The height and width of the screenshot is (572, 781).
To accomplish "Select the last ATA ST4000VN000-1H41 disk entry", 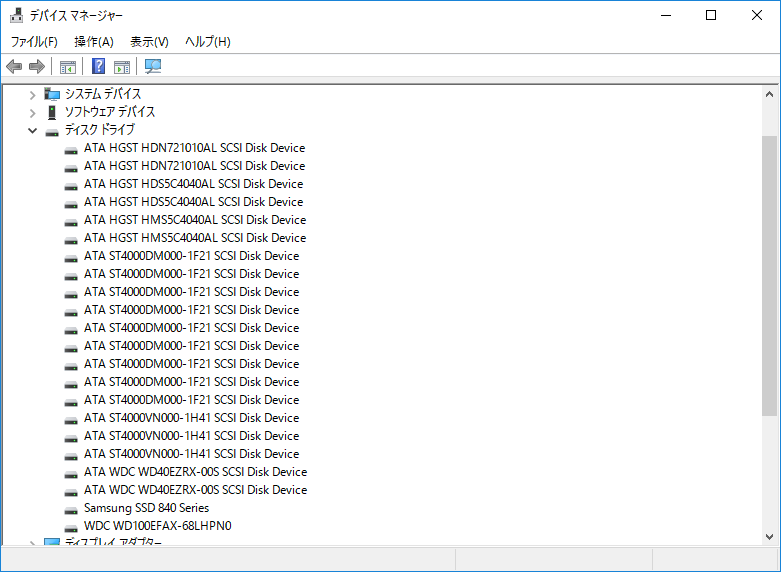I will pyautogui.click(x=191, y=454).
